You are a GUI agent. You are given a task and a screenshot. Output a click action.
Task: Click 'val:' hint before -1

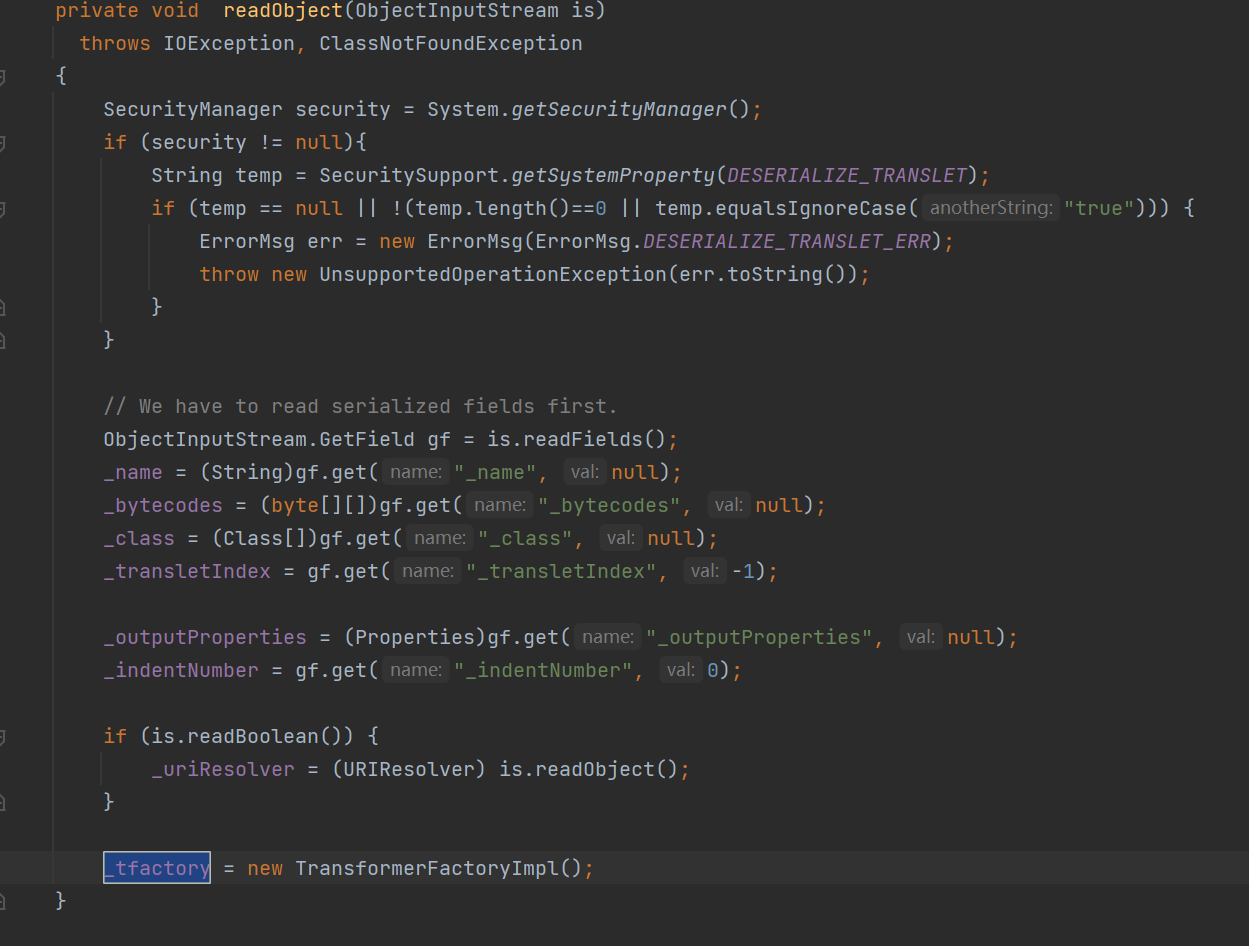click(x=705, y=571)
